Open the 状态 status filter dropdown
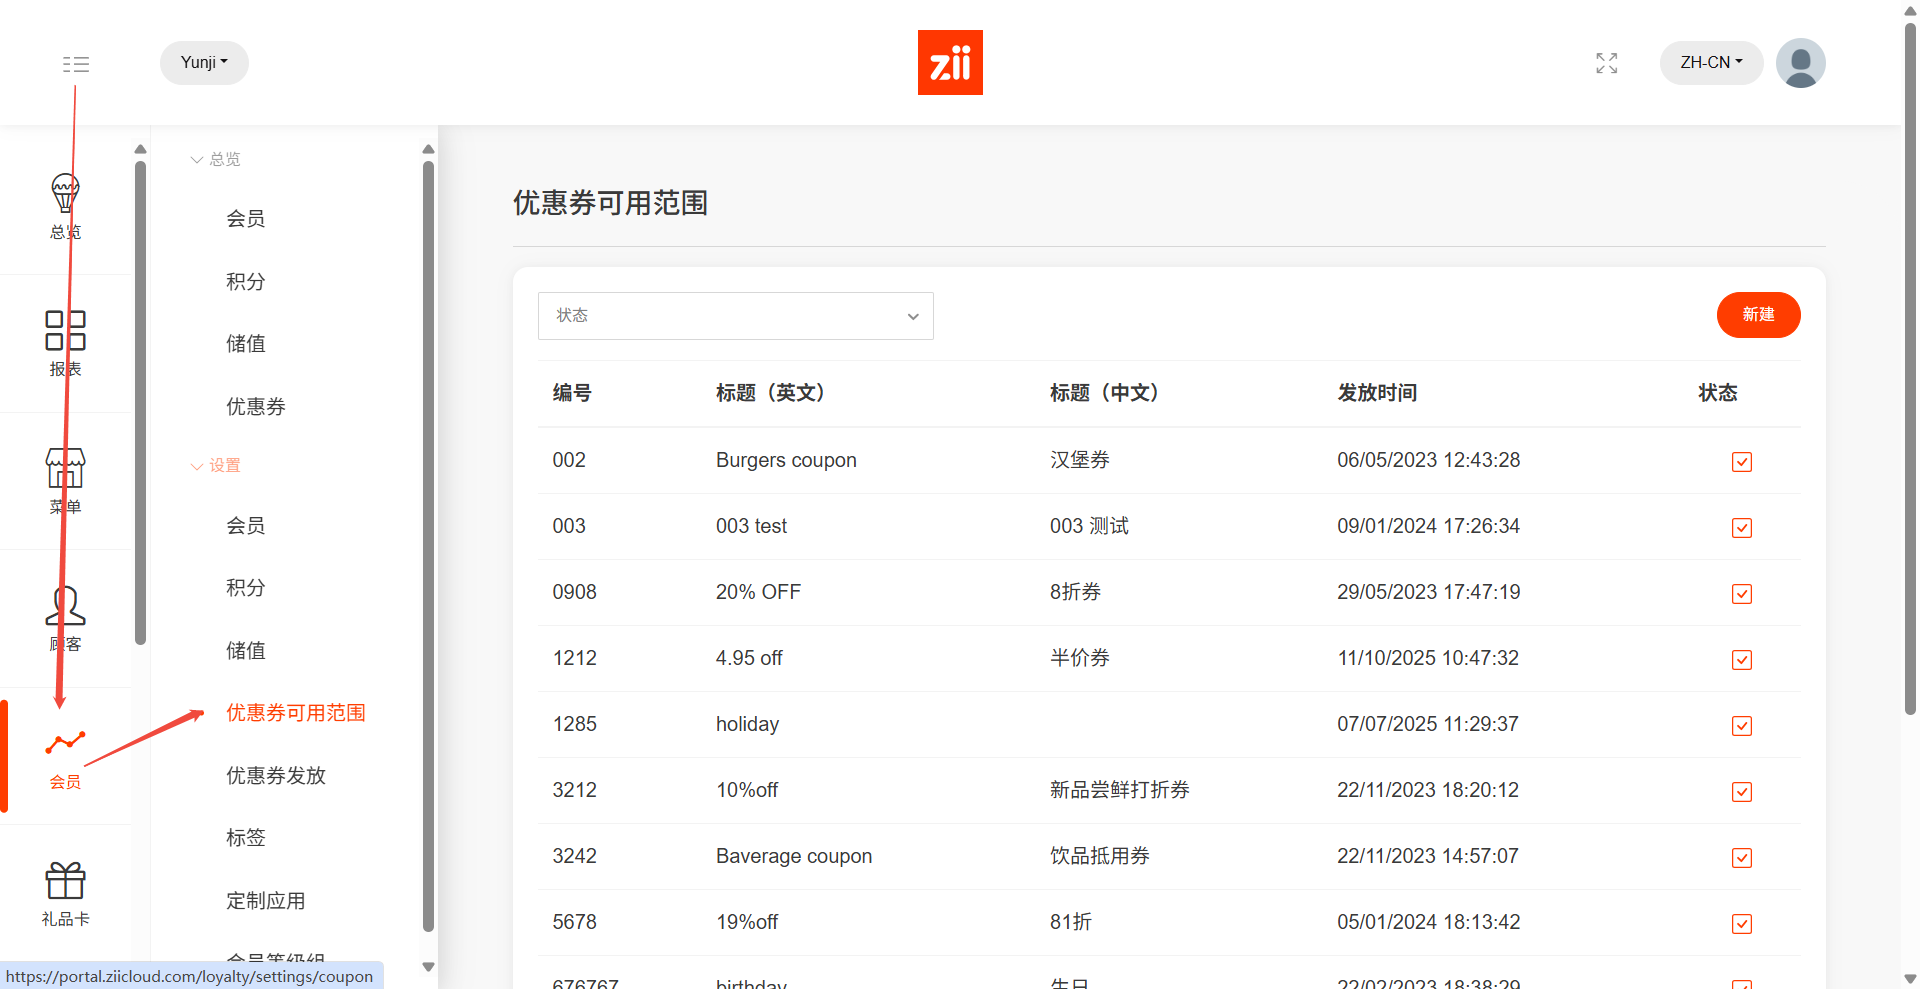1920x989 pixels. click(735, 316)
